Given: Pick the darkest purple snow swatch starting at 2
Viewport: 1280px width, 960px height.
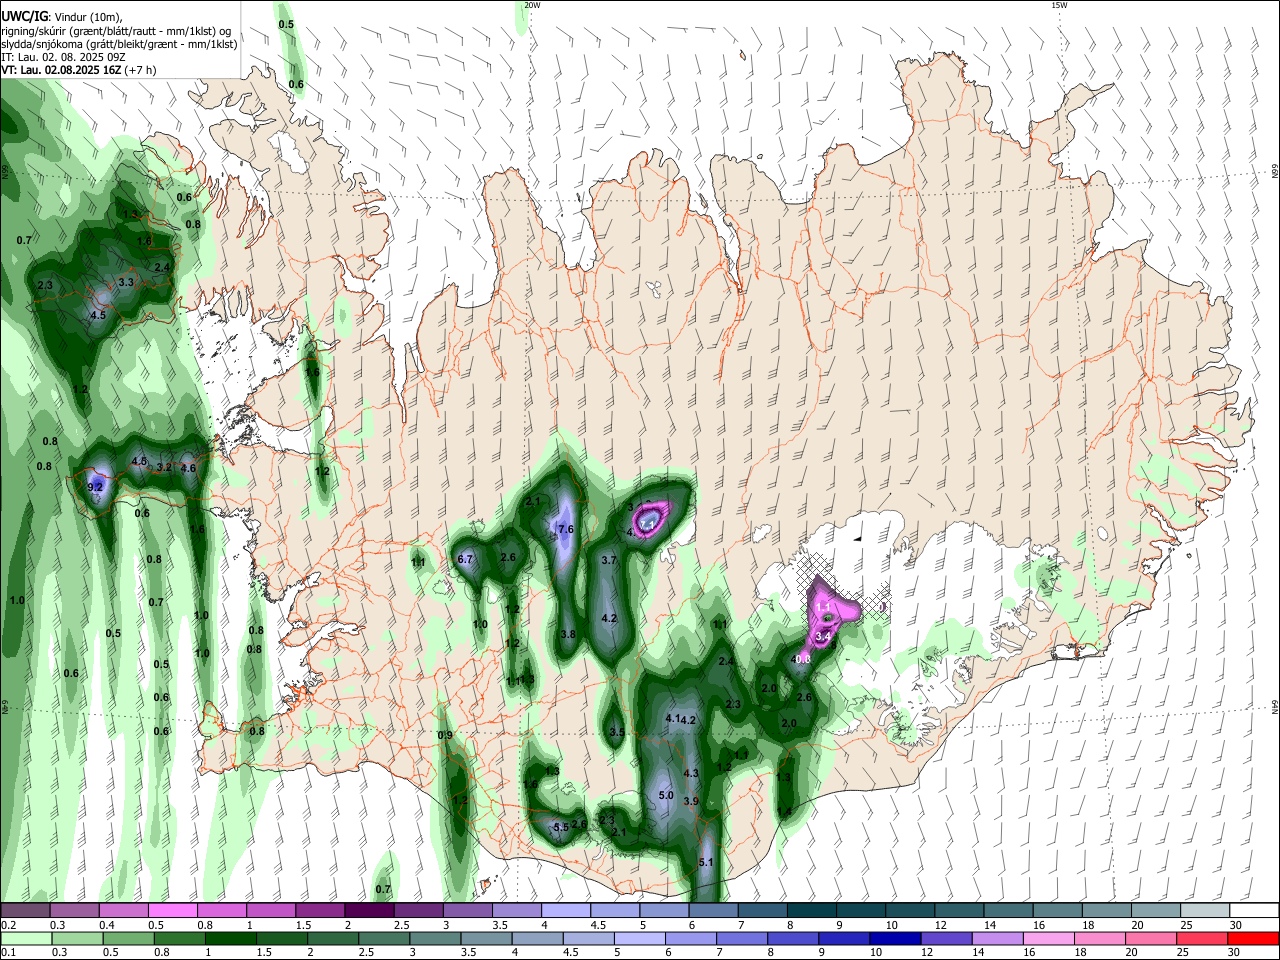Looking at the screenshot, I should pyautogui.click(x=369, y=910).
